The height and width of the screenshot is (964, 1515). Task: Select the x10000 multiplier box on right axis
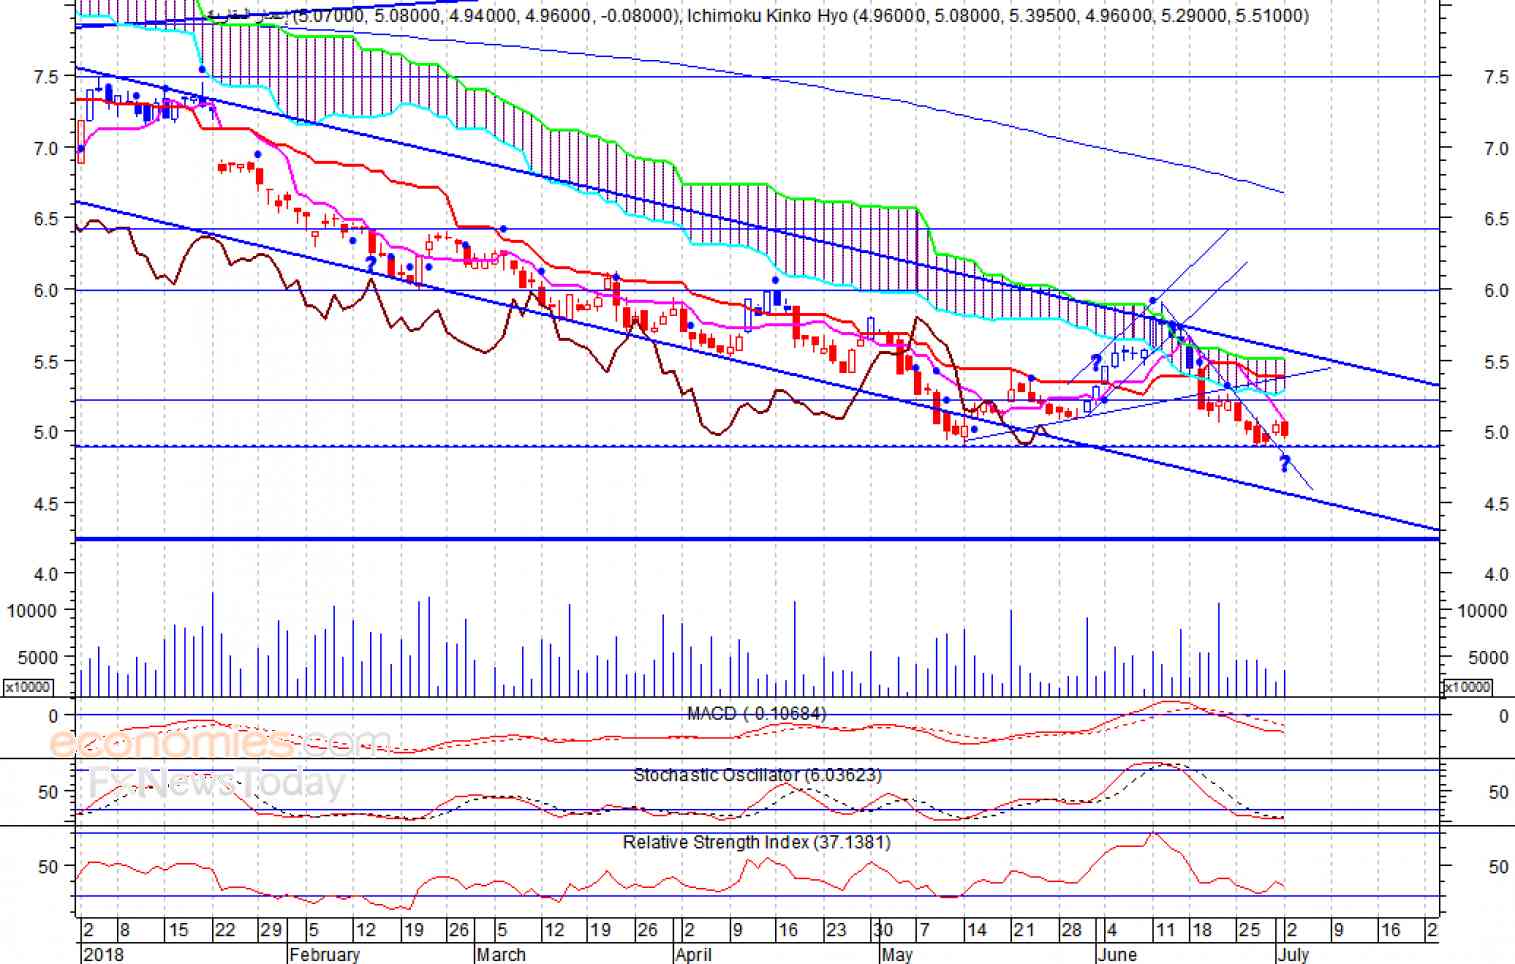1467,687
